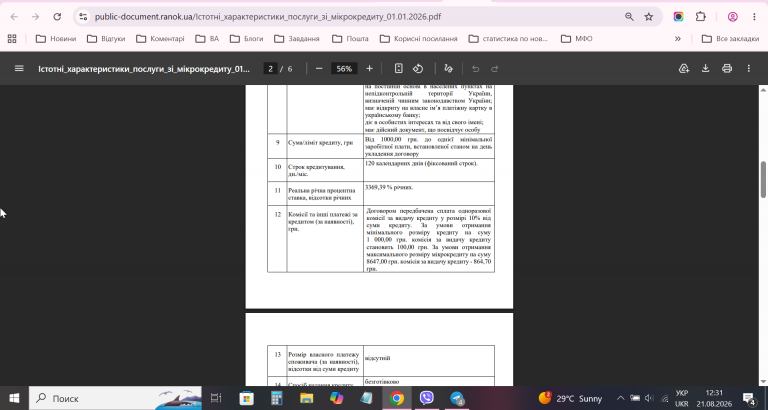Open the Завдання bookmarks folder
This screenshot has width=768, height=410.
297,39
